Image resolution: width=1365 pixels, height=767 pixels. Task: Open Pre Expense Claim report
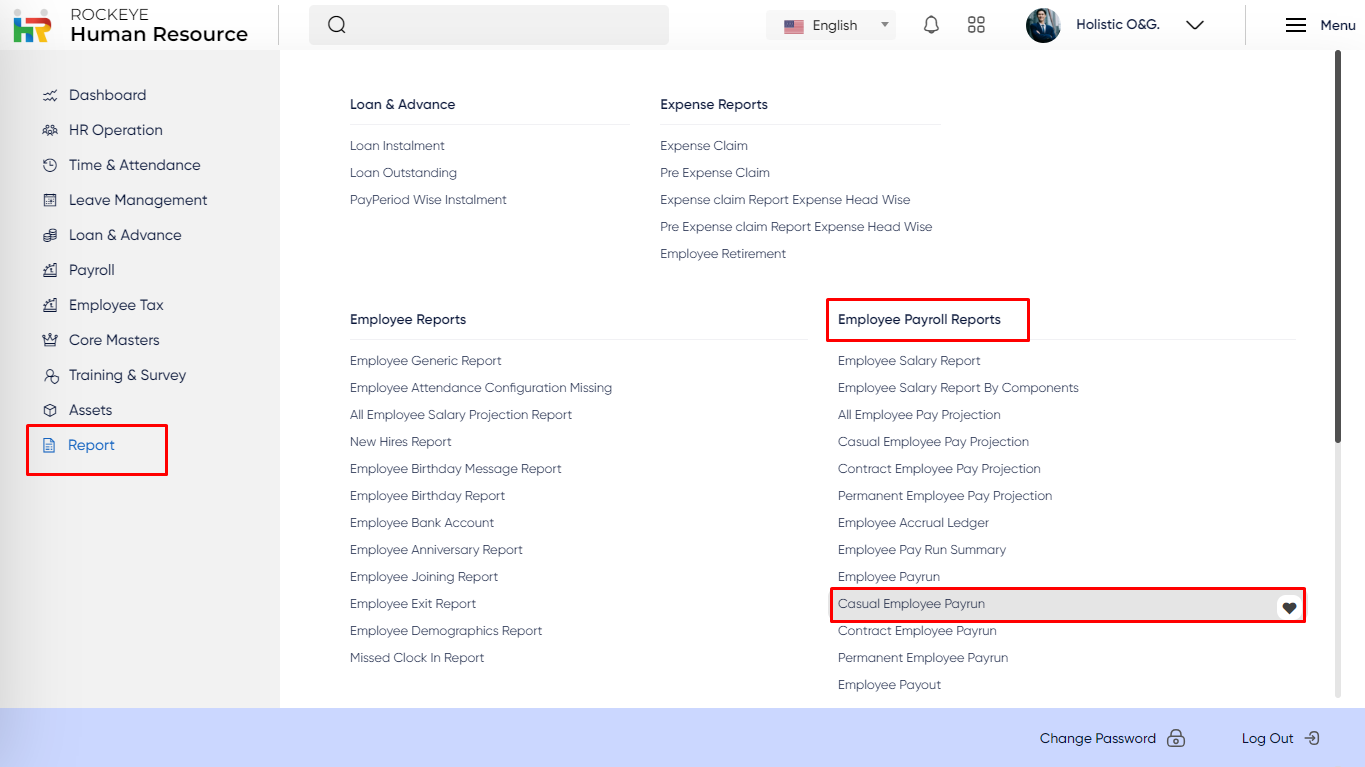click(x=715, y=173)
